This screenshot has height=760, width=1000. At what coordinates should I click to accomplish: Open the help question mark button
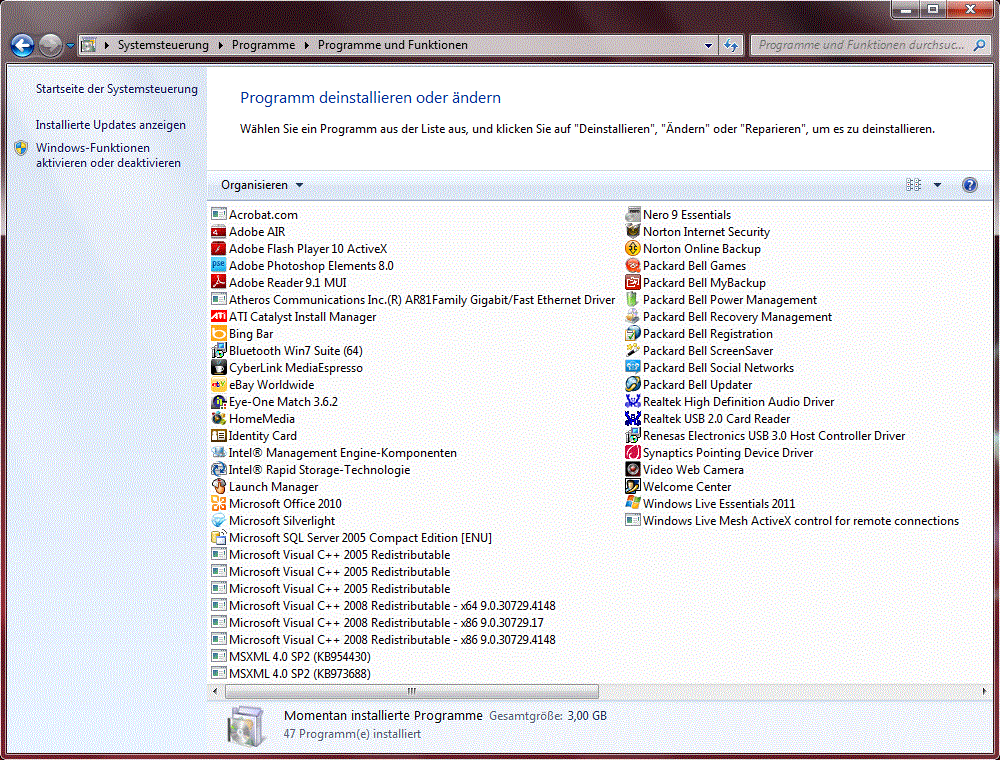pyautogui.click(x=969, y=185)
